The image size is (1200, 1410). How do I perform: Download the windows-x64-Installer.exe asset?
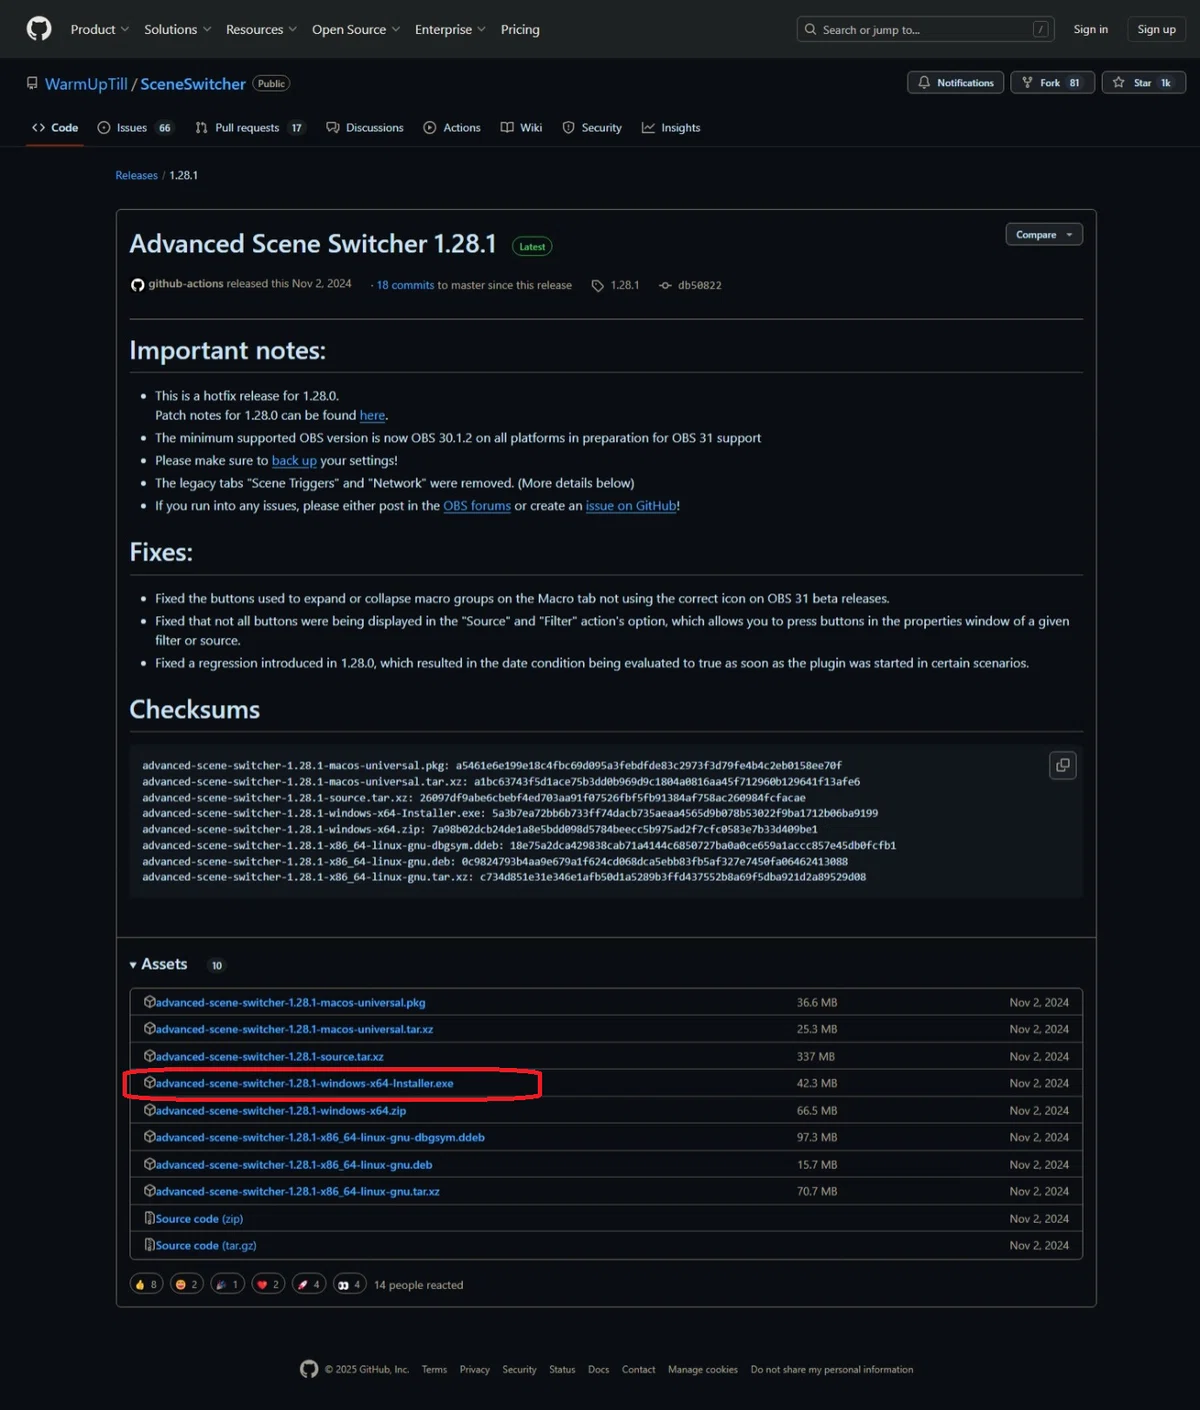pos(305,1084)
